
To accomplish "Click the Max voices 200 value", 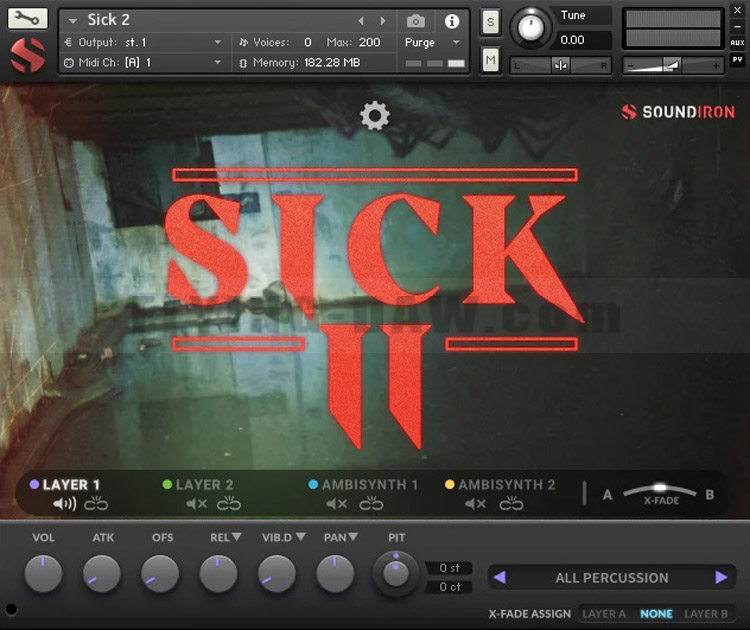I will point(369,43).
